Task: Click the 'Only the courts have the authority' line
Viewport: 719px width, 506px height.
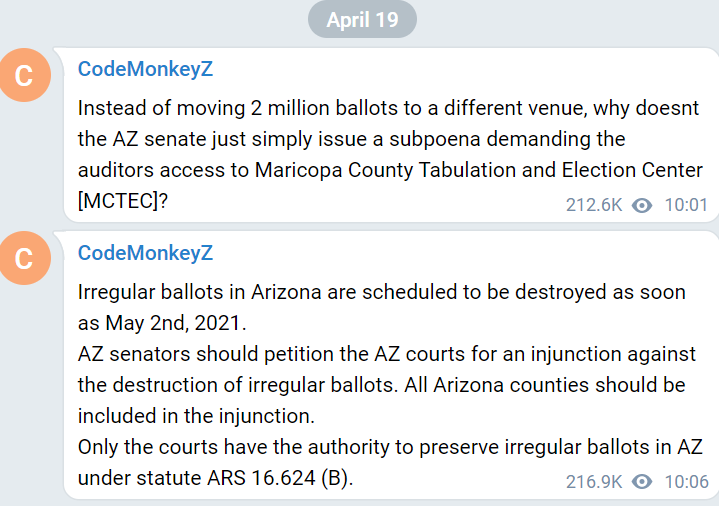Action: point(390,447)
